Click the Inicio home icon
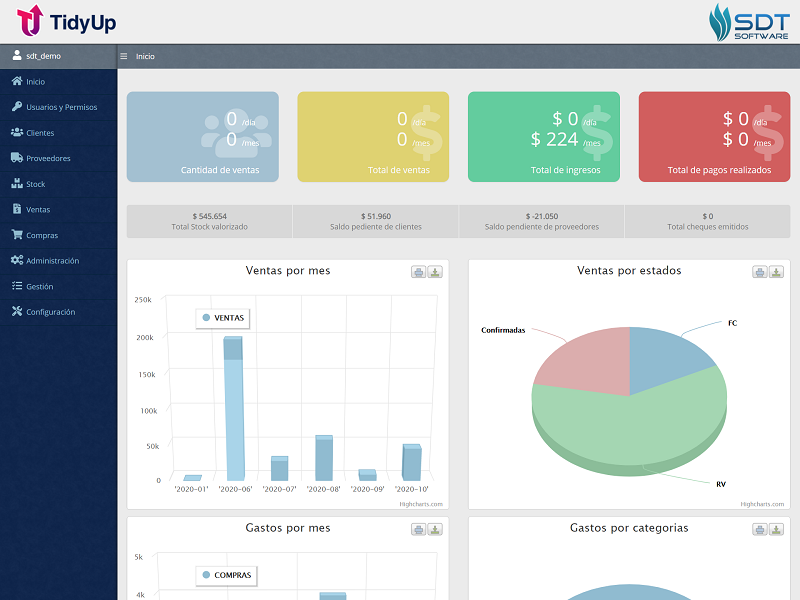This screenshot has height=600, width=800. pyautogui.click(x=17, y=81)
